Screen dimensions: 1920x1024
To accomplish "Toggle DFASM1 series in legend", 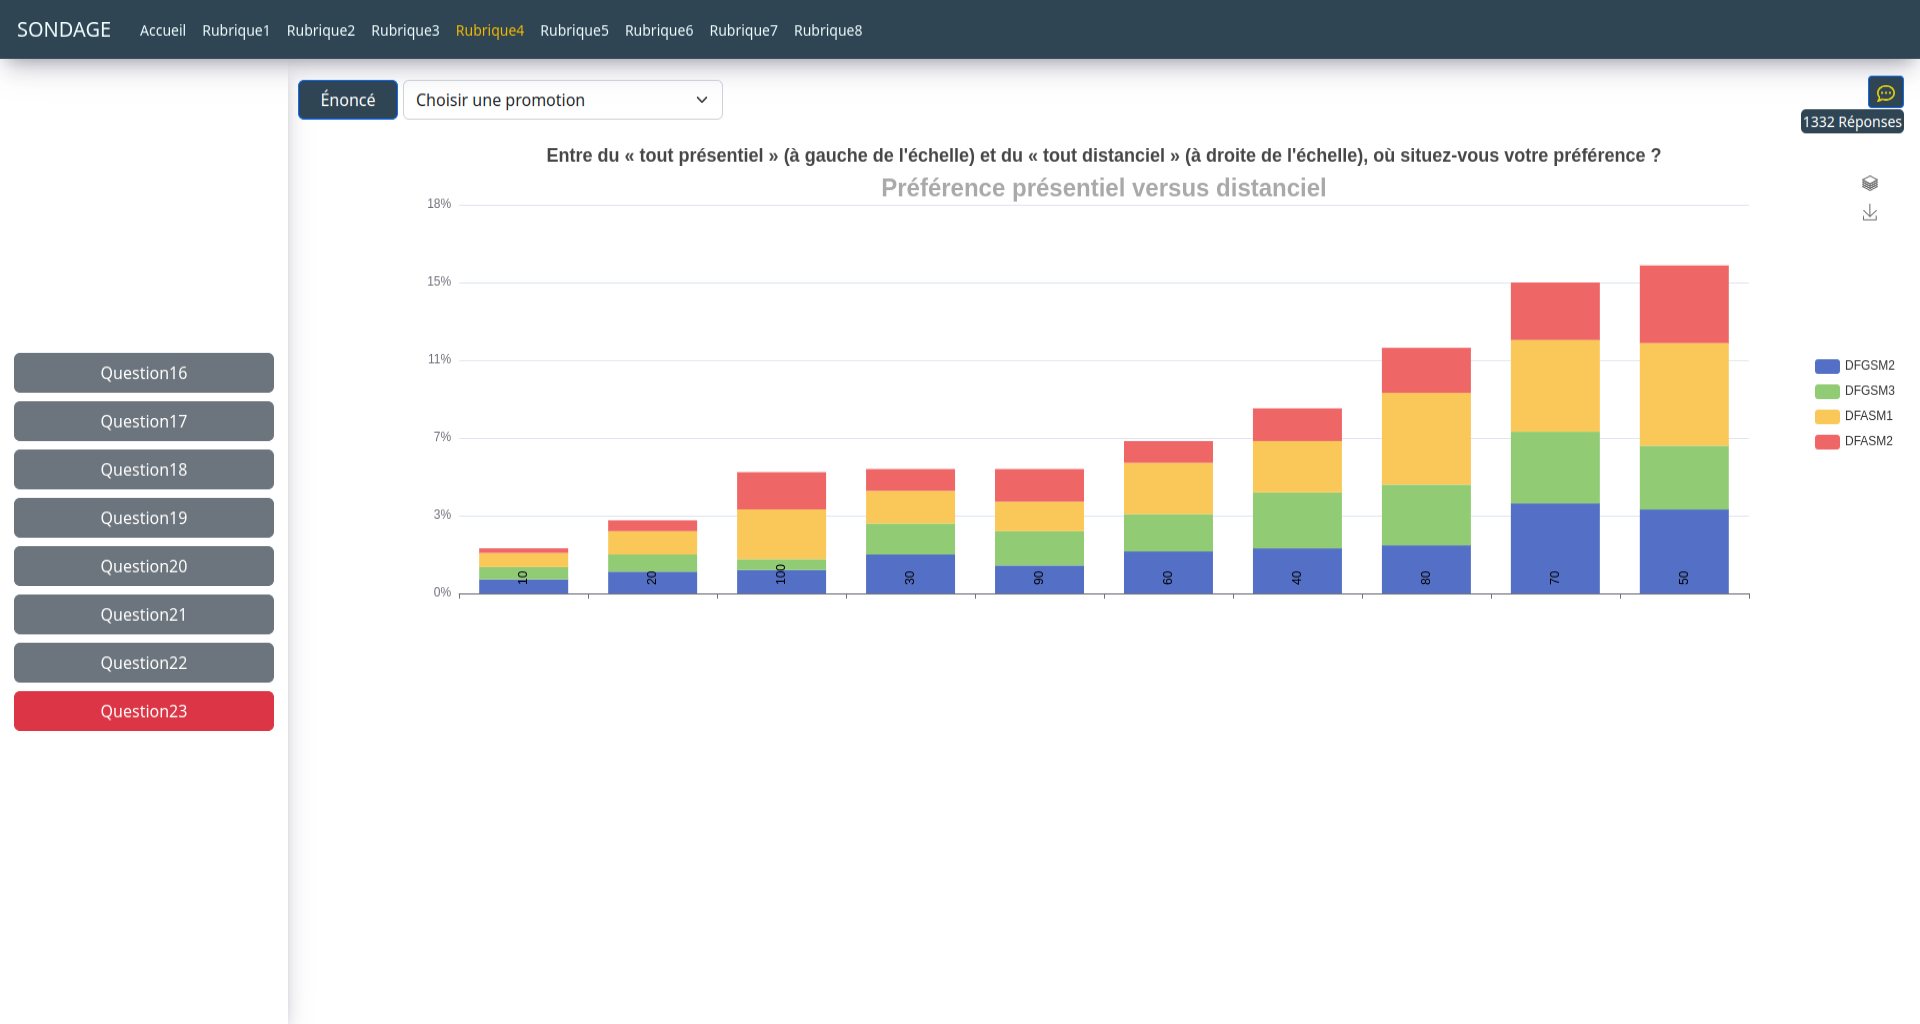I will pos(1853,416).
